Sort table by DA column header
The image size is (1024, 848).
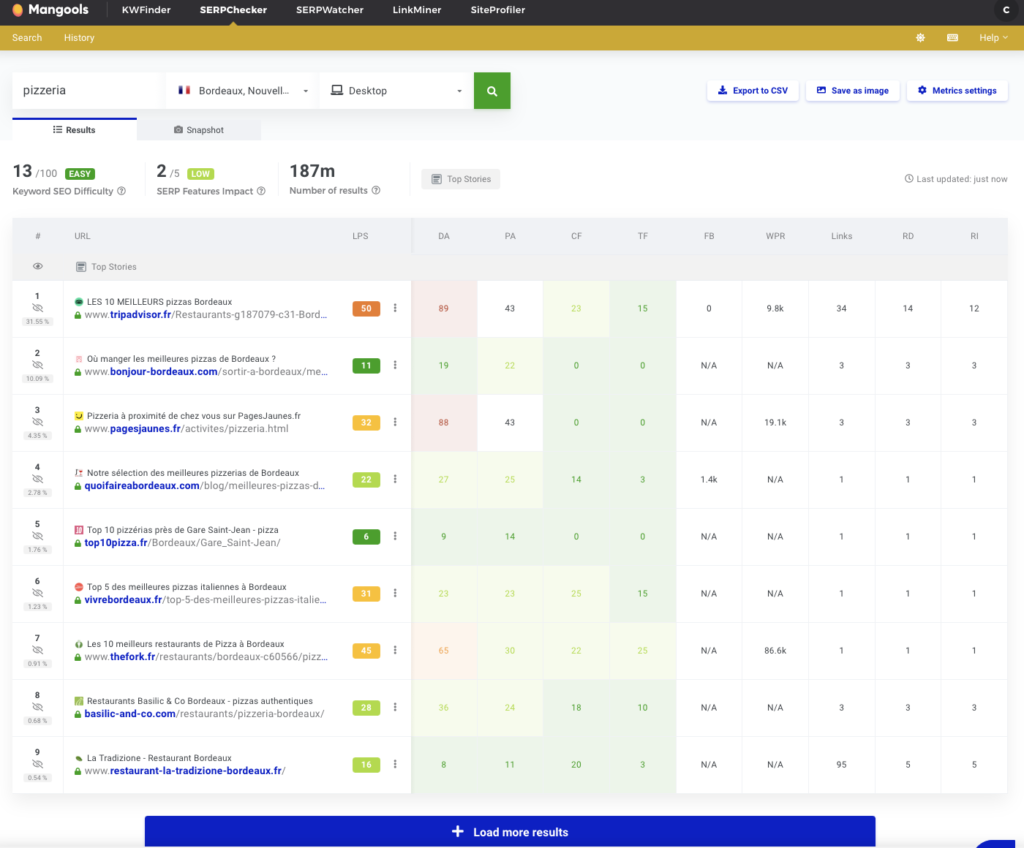coord(444,236)
